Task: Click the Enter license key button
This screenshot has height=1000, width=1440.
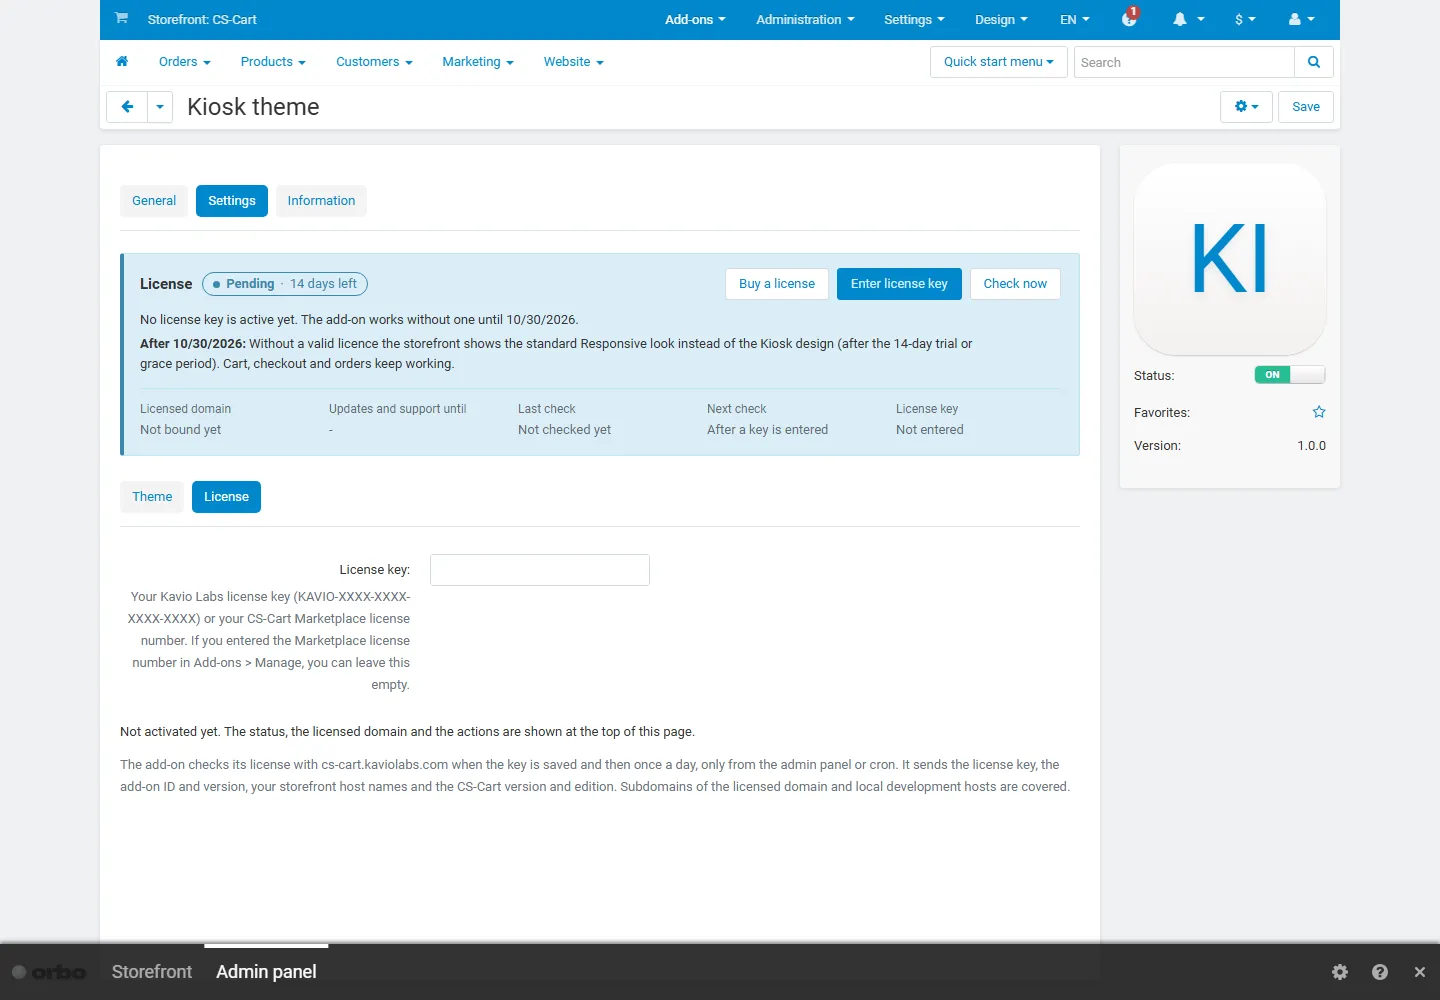Action: (x=899, y=284)
